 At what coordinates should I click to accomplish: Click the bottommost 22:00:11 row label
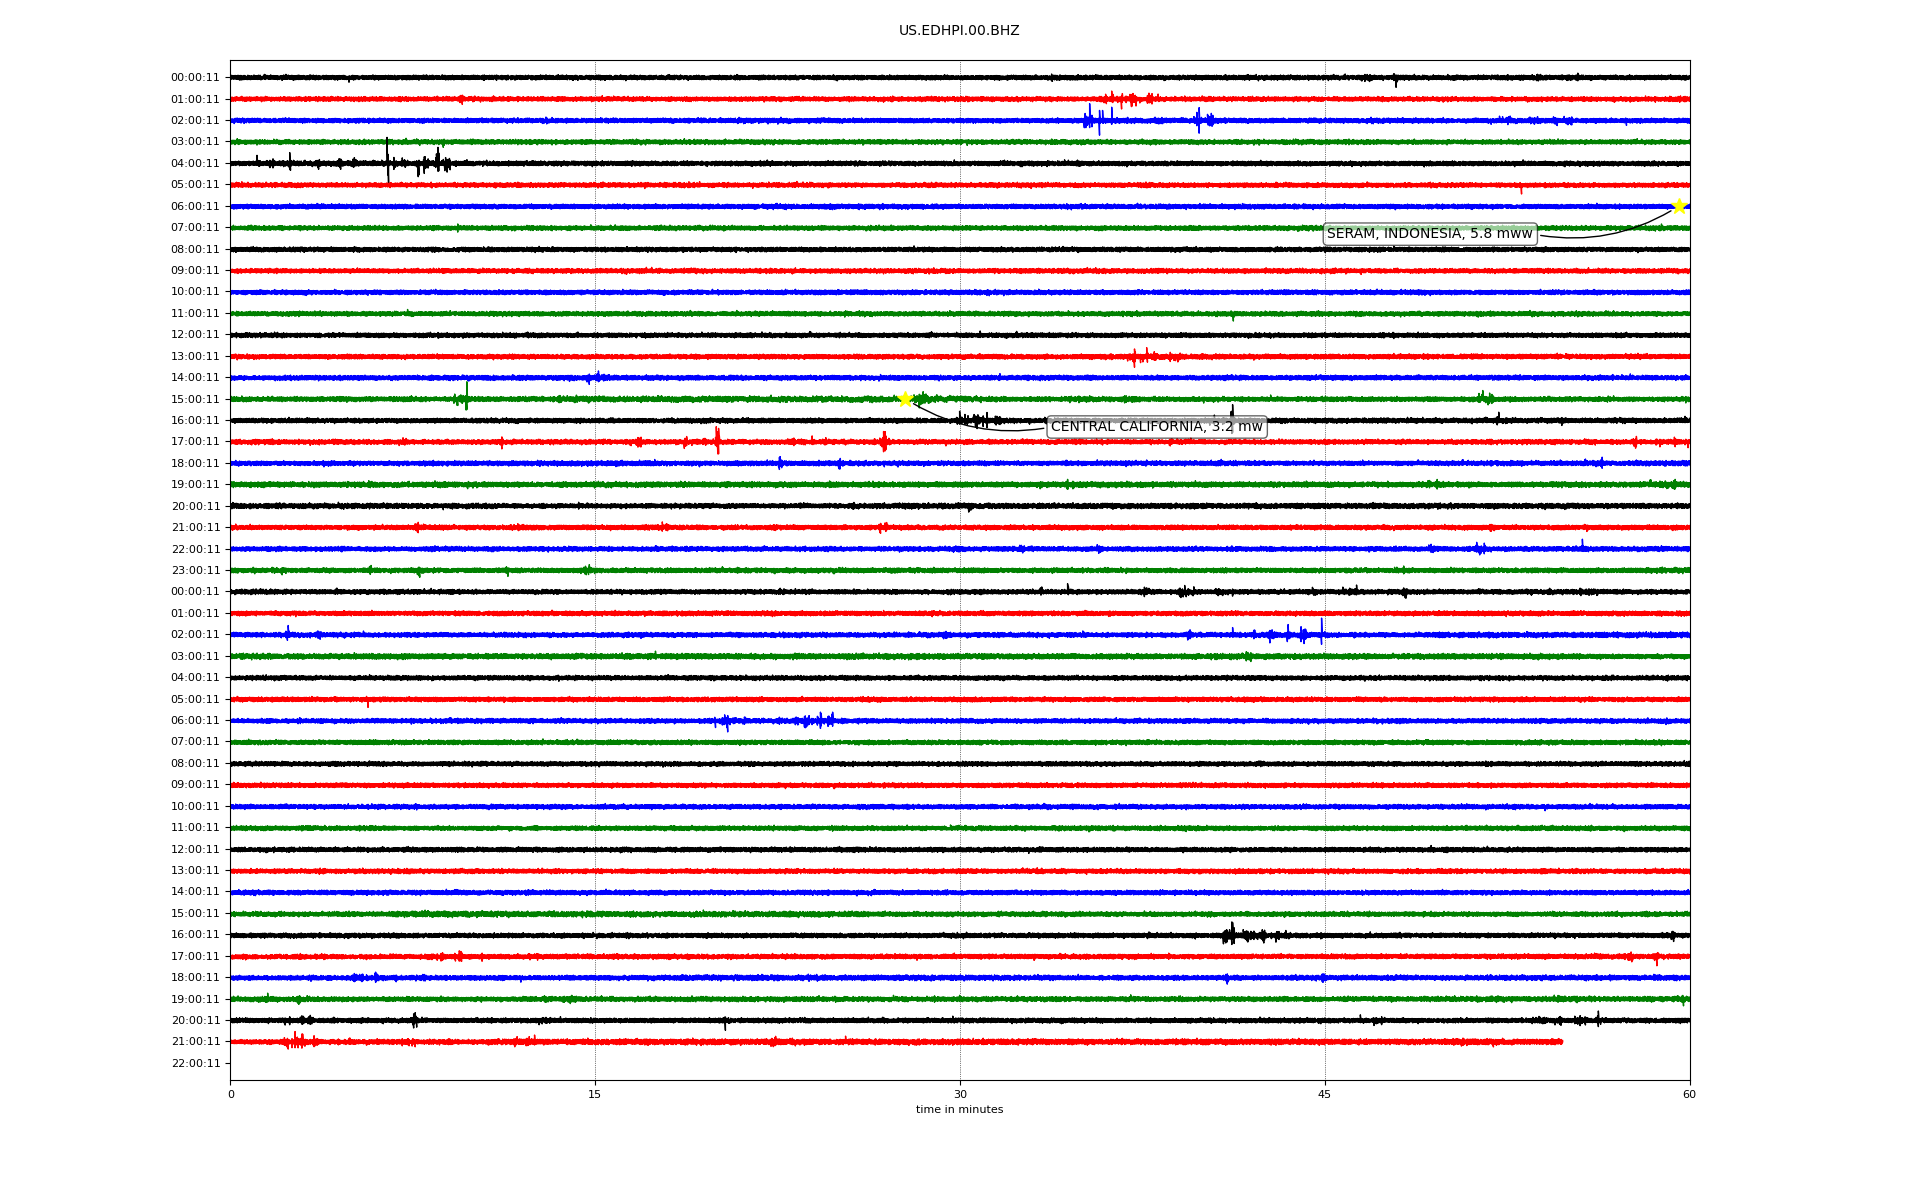pos(195,1063)
